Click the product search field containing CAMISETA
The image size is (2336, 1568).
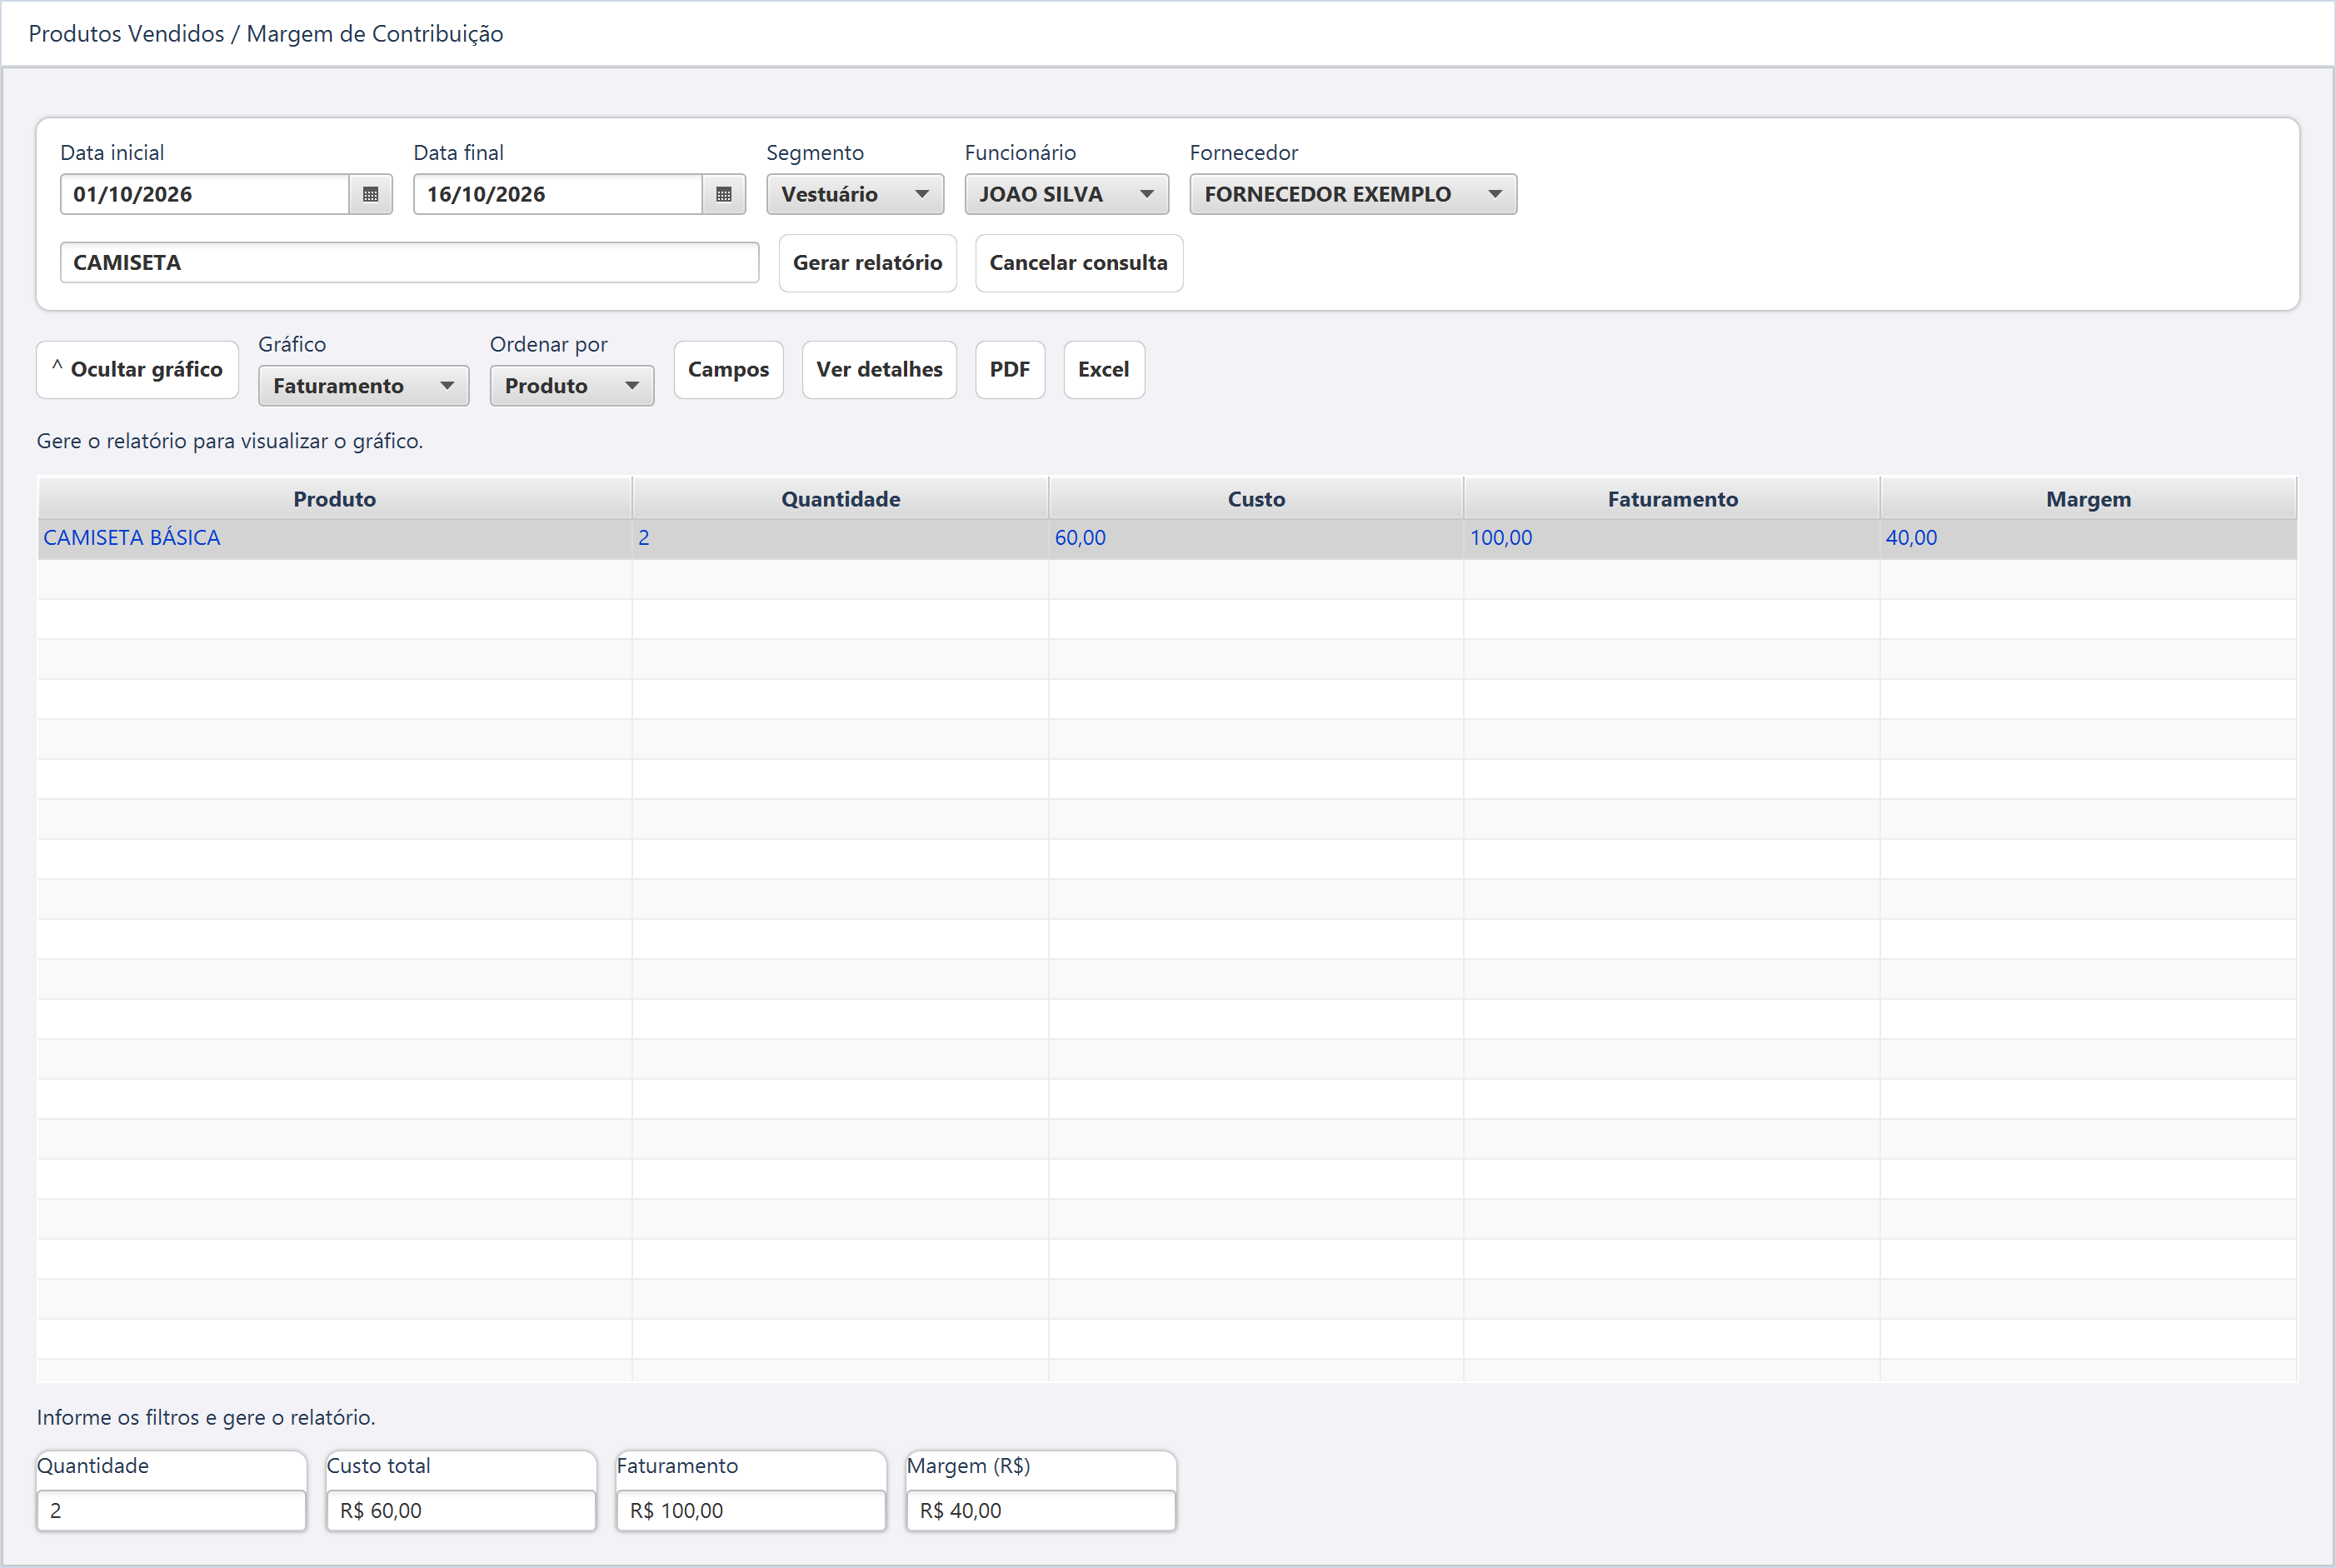[410, 263]
